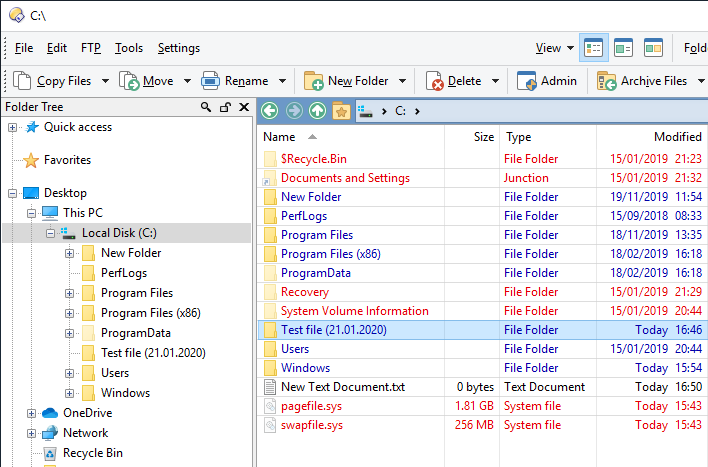Open the Copy Files dropdown arrow

coord(105,81)
